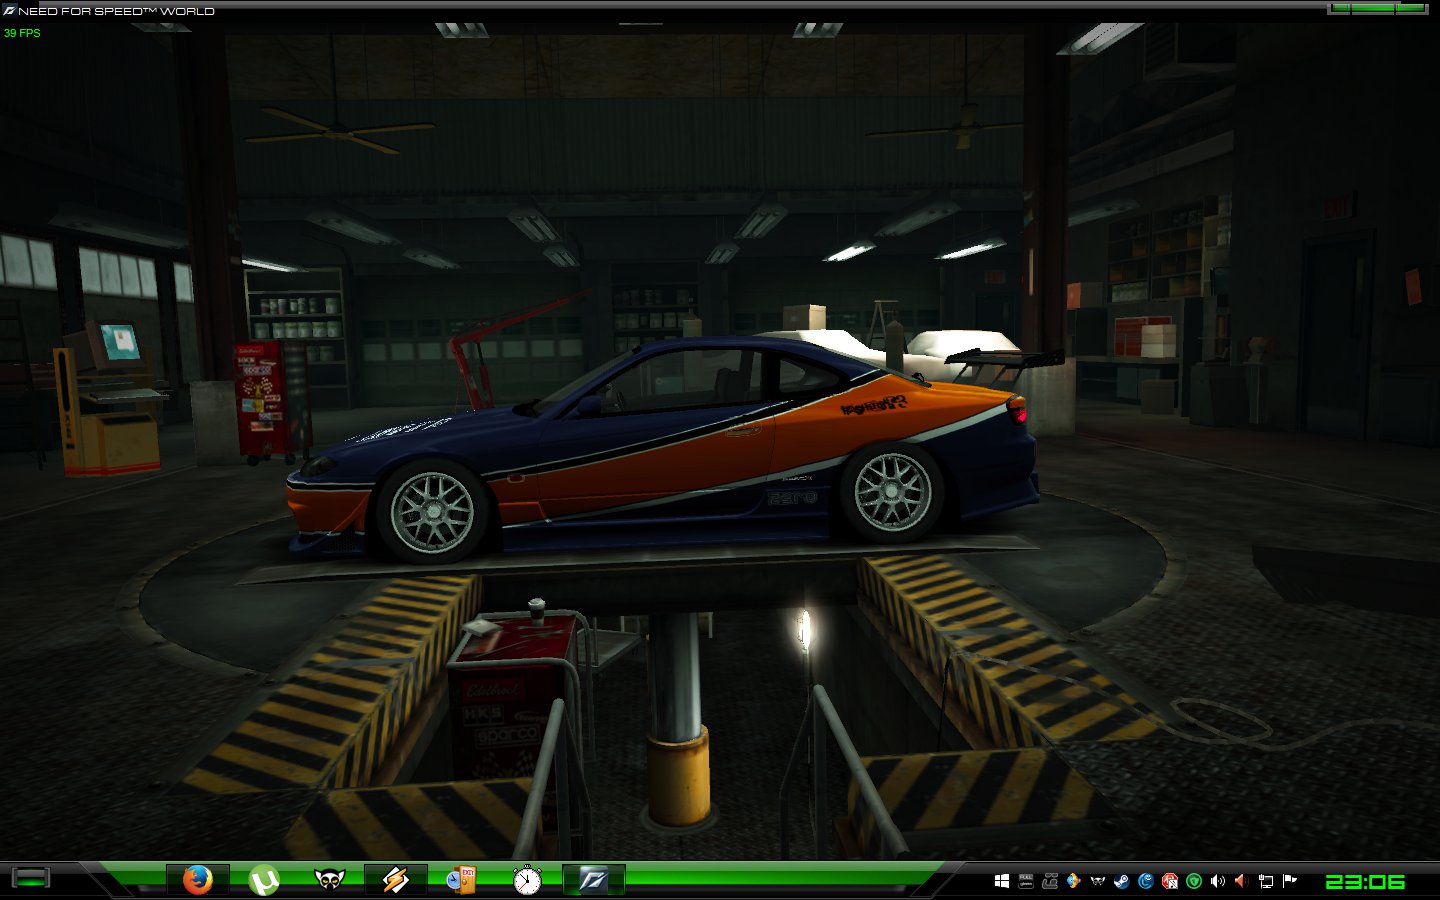Click the Windows logo tray icon
Image resolution: width=1440 pixels, height=900 pixels.
[1002, 881]
